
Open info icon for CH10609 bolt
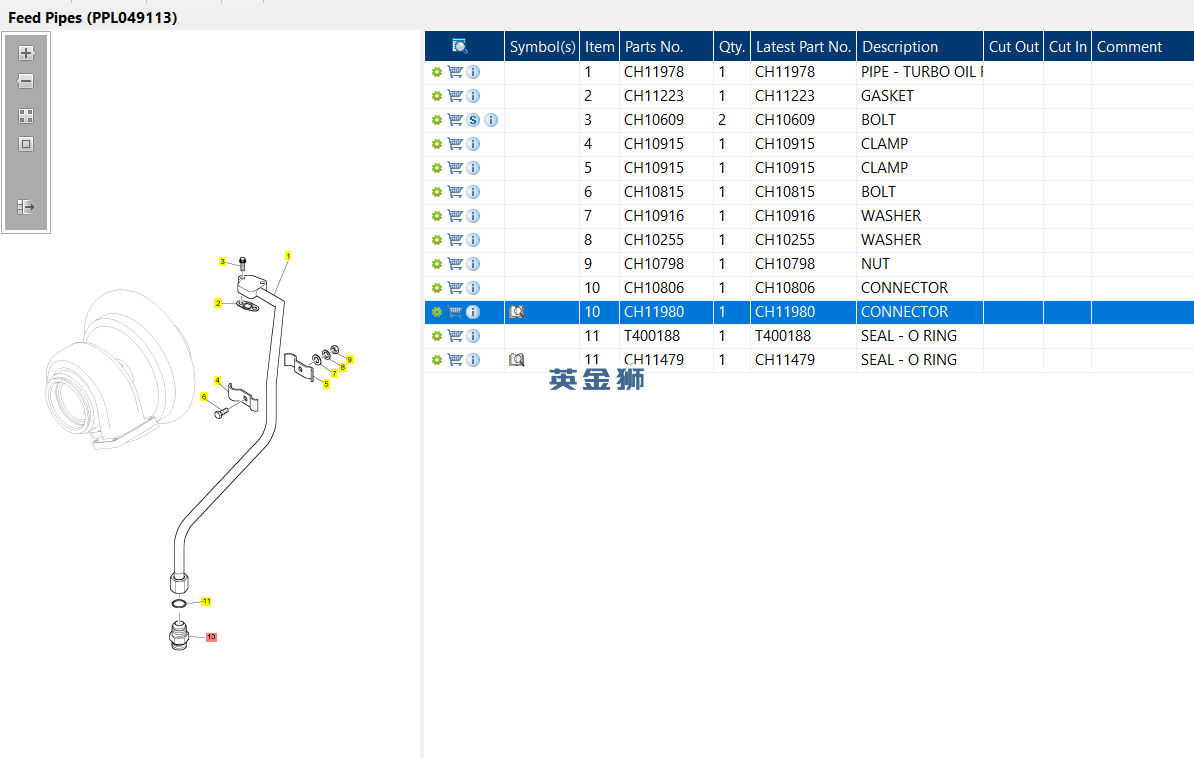click(x=491, y=120)
